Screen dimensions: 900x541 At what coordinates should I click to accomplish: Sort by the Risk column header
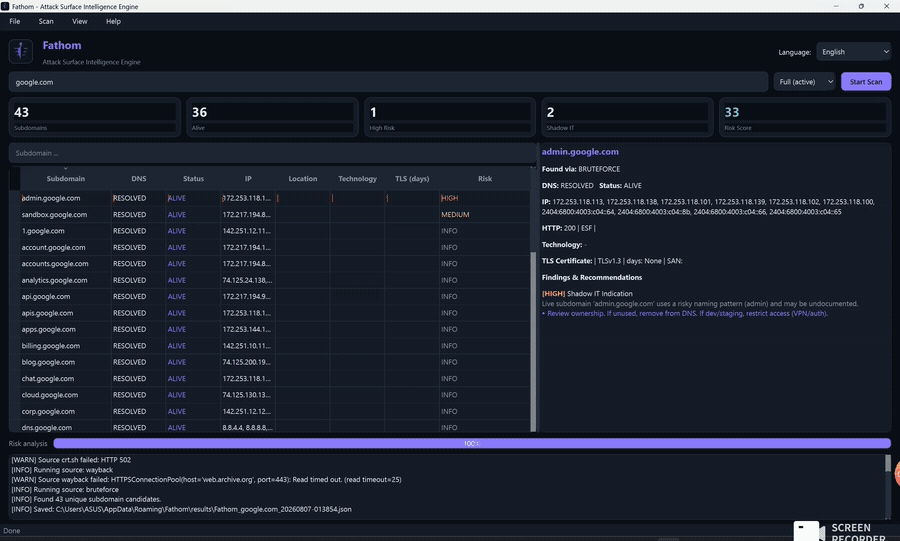484,178
